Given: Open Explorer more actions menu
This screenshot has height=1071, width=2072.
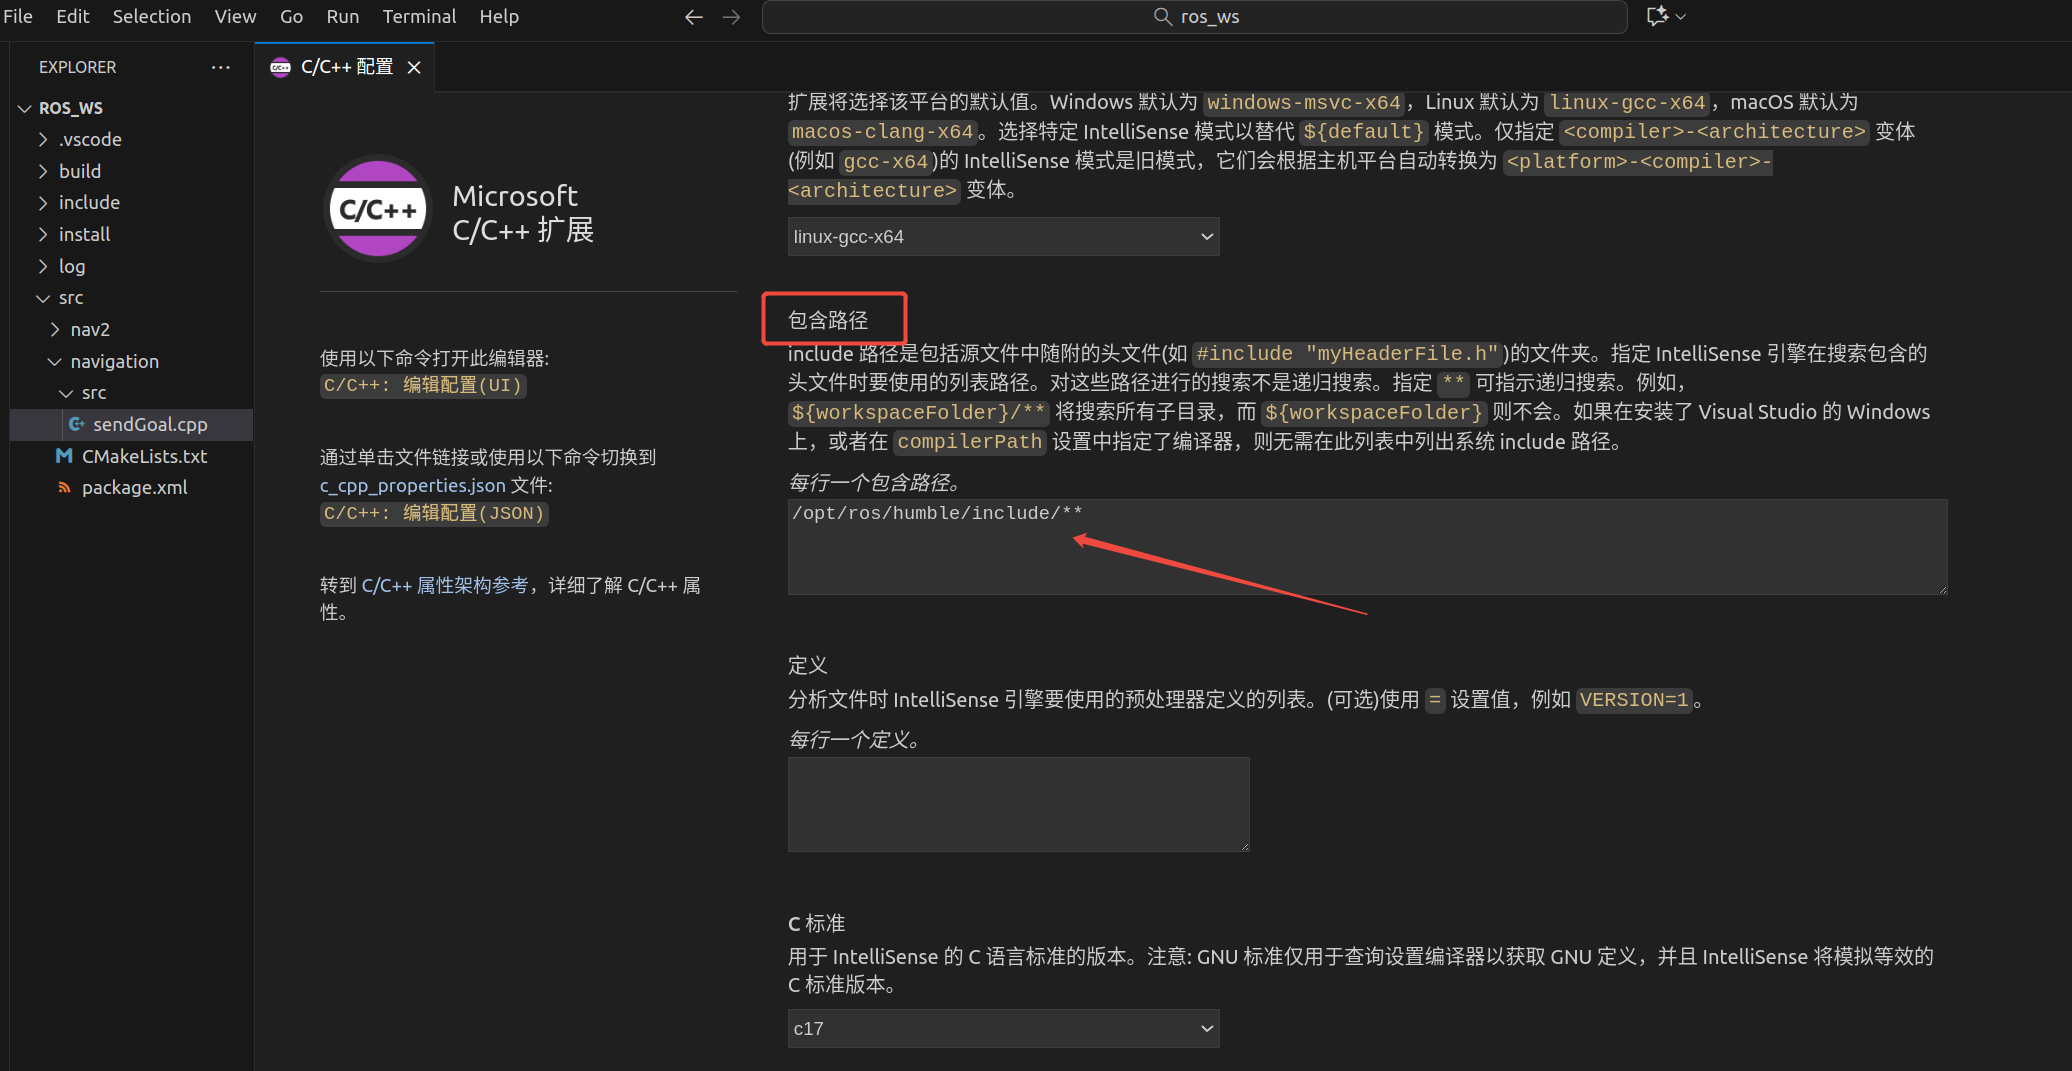Looking at the screenshot, I should click(221, 66).
